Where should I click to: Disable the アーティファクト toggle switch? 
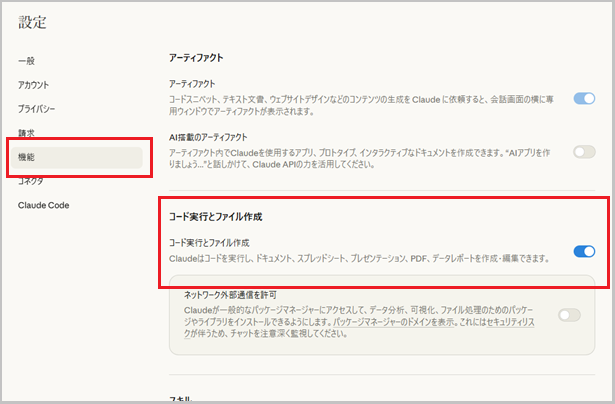[x=584, y=98]
